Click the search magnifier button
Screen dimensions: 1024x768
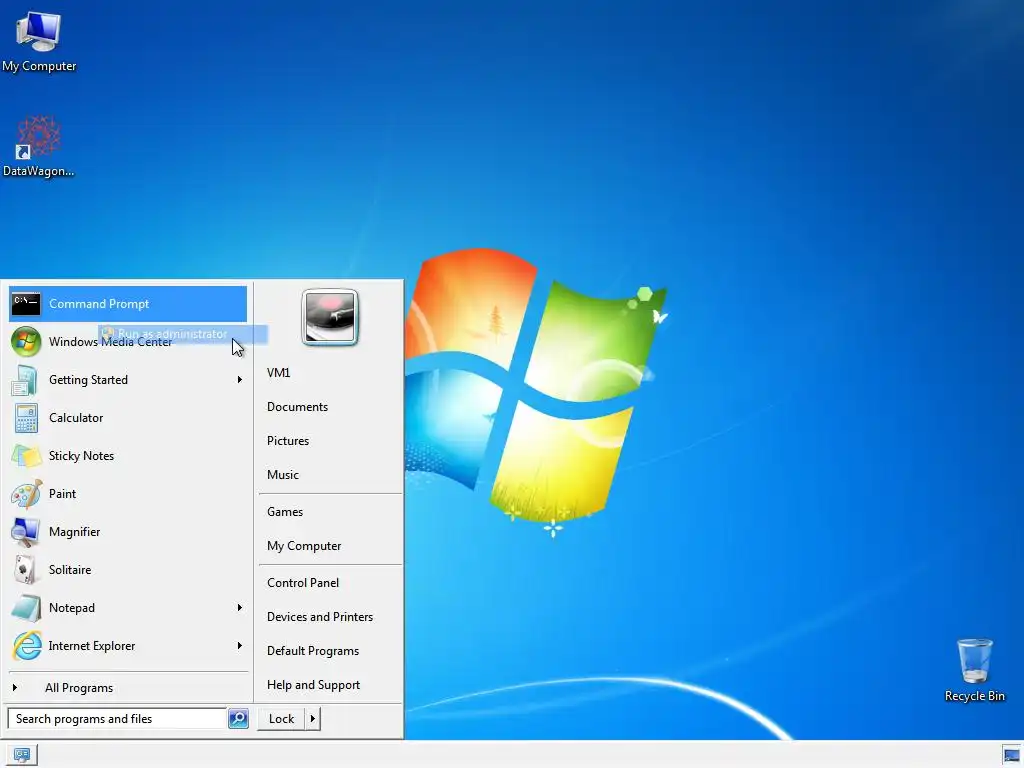(x=238, y=718)
